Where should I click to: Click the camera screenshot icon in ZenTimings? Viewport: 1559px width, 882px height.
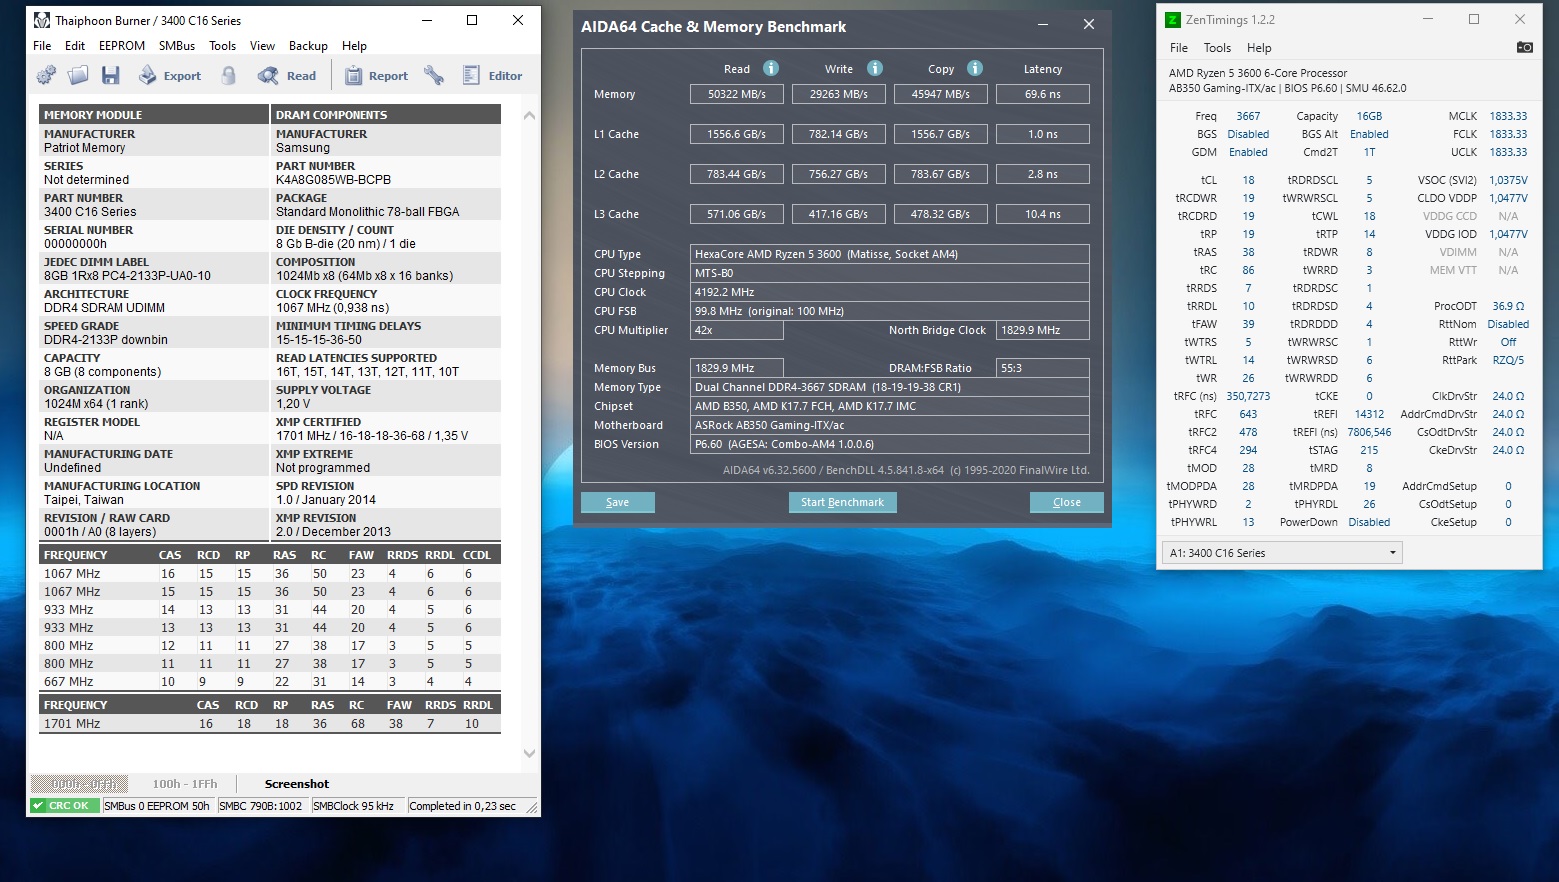(1524, 47)
